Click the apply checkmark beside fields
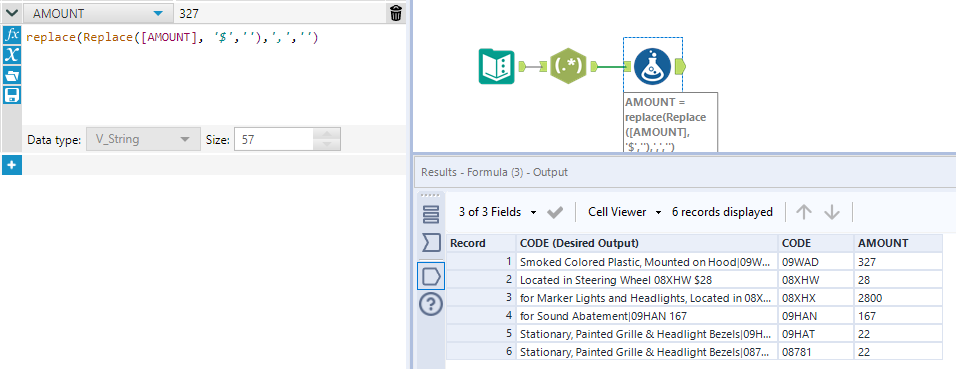956x369 pixels. (555, 212)
